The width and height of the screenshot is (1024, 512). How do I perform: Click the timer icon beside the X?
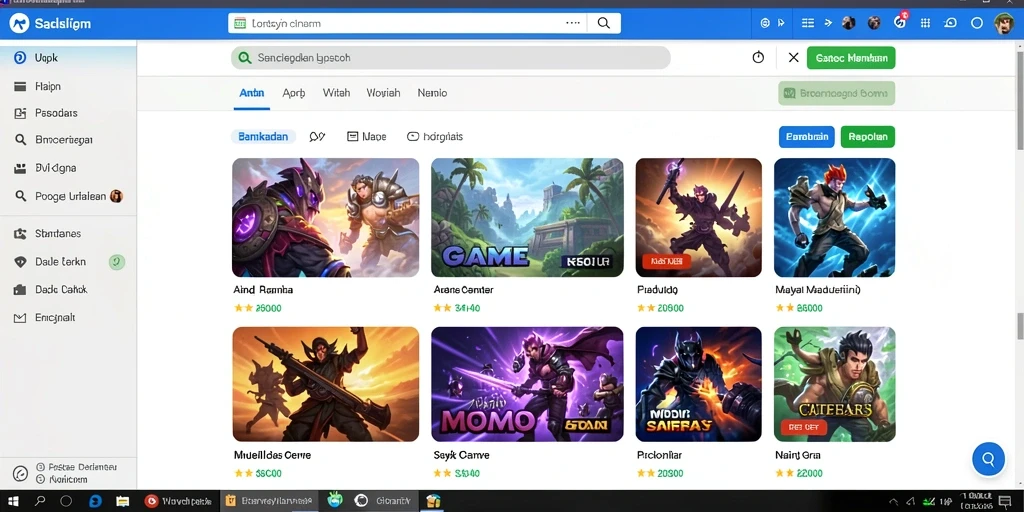(x=758, y=57)
